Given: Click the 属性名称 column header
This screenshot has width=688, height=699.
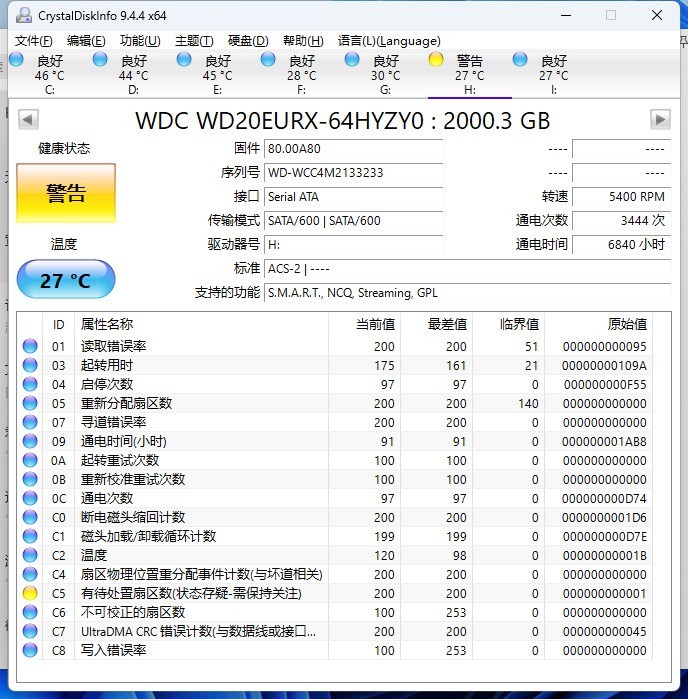Looking at the screenshot, I should pyautogui.click(x=201, y=325).
